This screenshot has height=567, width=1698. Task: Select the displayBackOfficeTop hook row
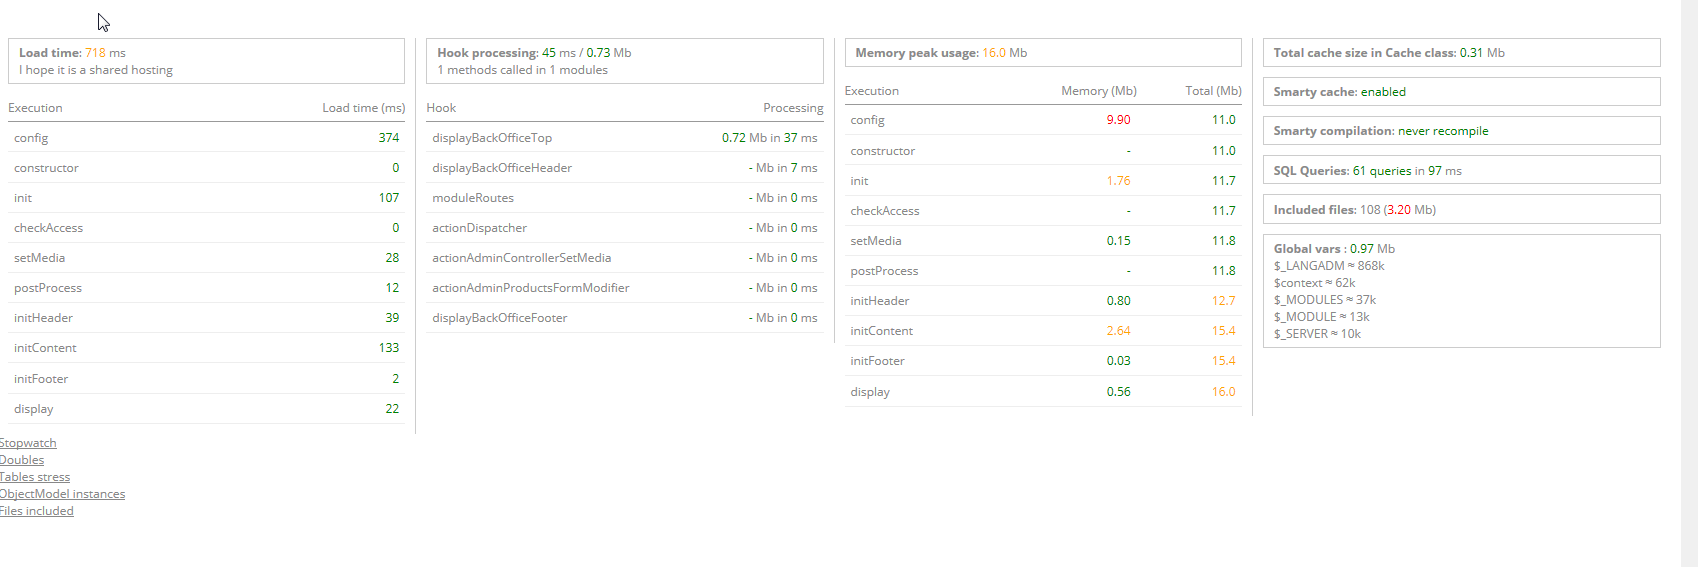pos(624,138)
